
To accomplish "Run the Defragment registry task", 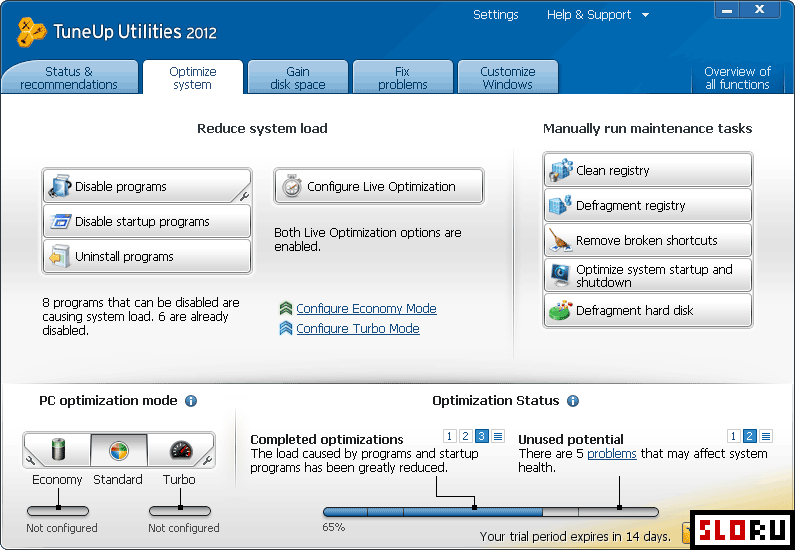I will 648,205.
